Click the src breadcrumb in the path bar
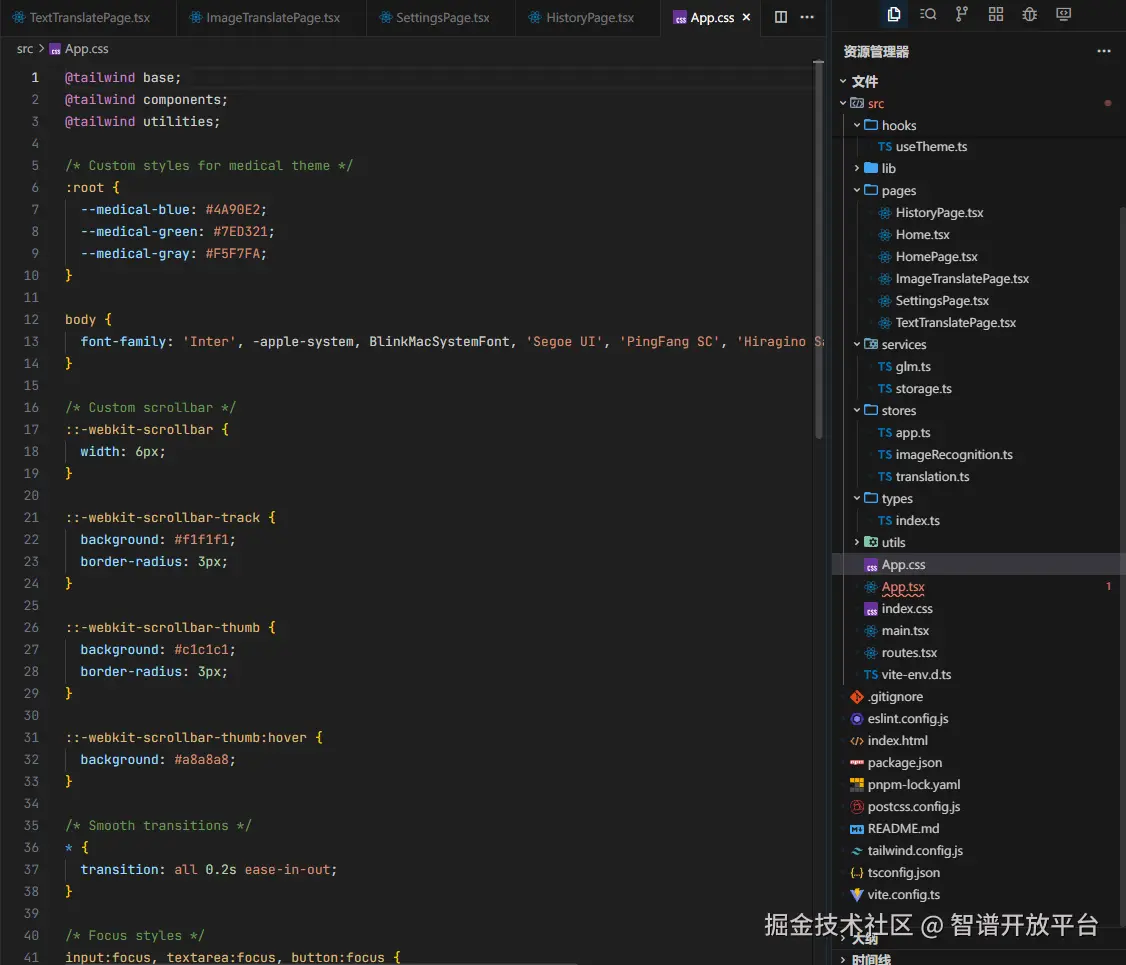1126x965 pixels. coord(25,48)
